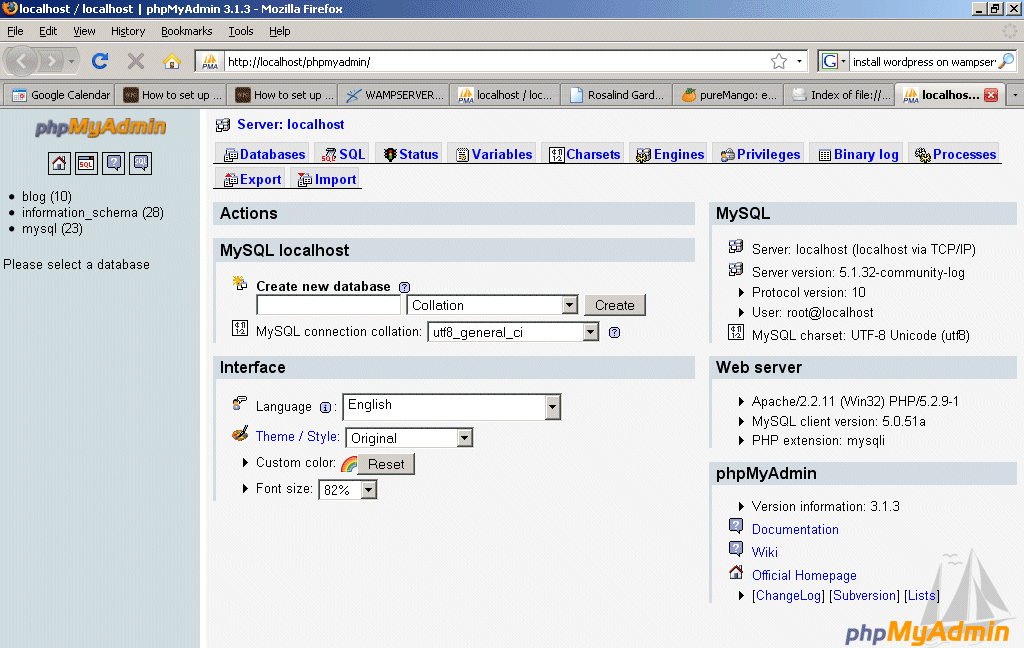Open the Bookmarks menu
Screen dimensions: 1024x648
point(187,31)
